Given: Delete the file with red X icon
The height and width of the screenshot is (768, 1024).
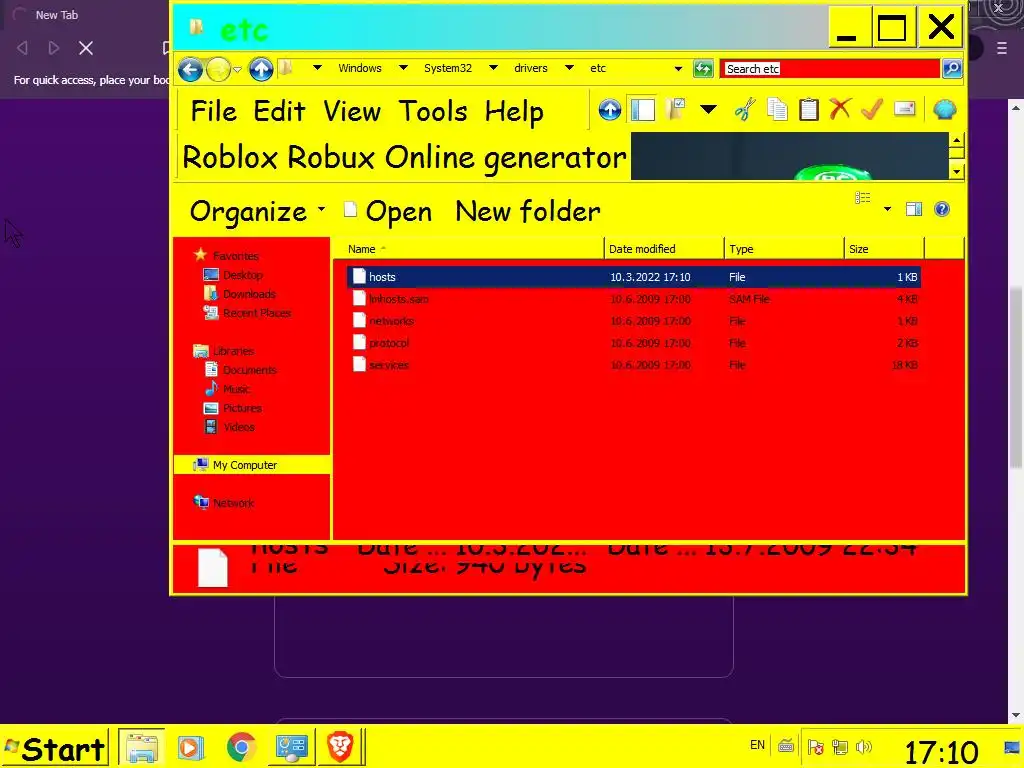Looking at the screenshot, I should click(x=840, y=109).
